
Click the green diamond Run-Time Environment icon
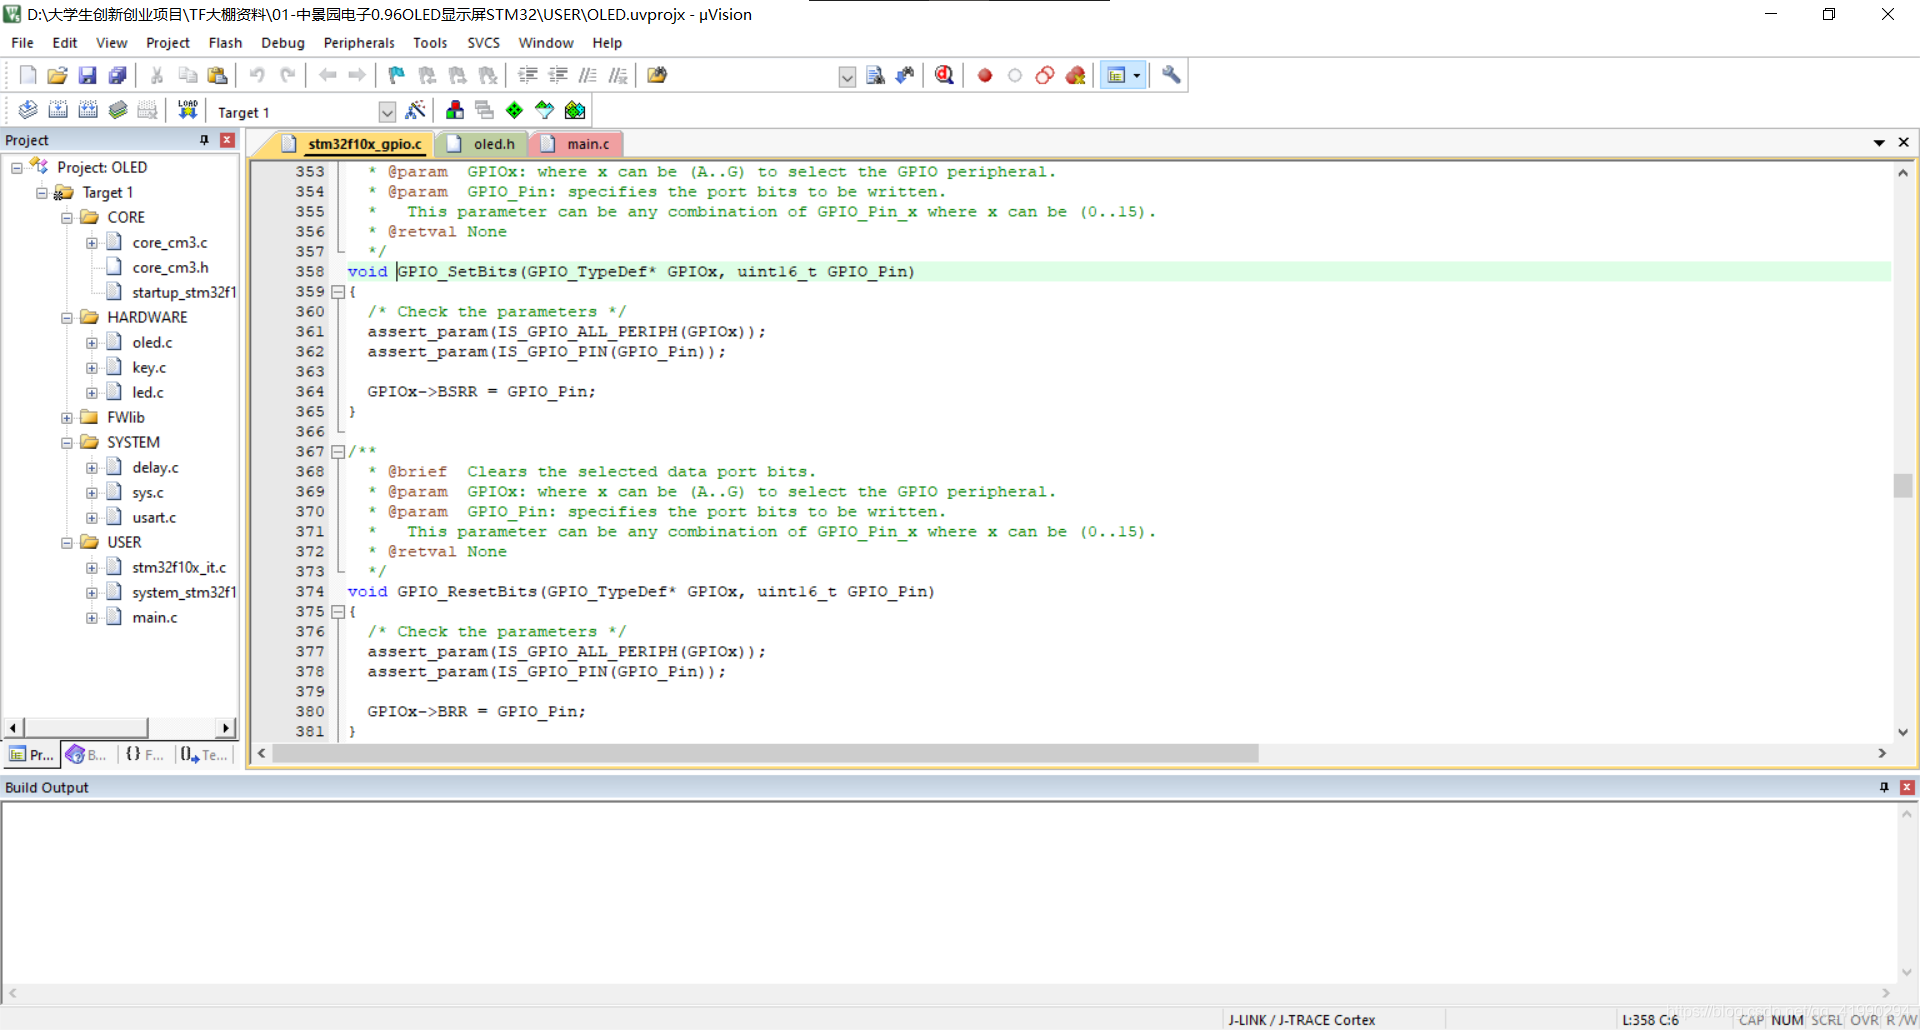click(x=514, y=110)
